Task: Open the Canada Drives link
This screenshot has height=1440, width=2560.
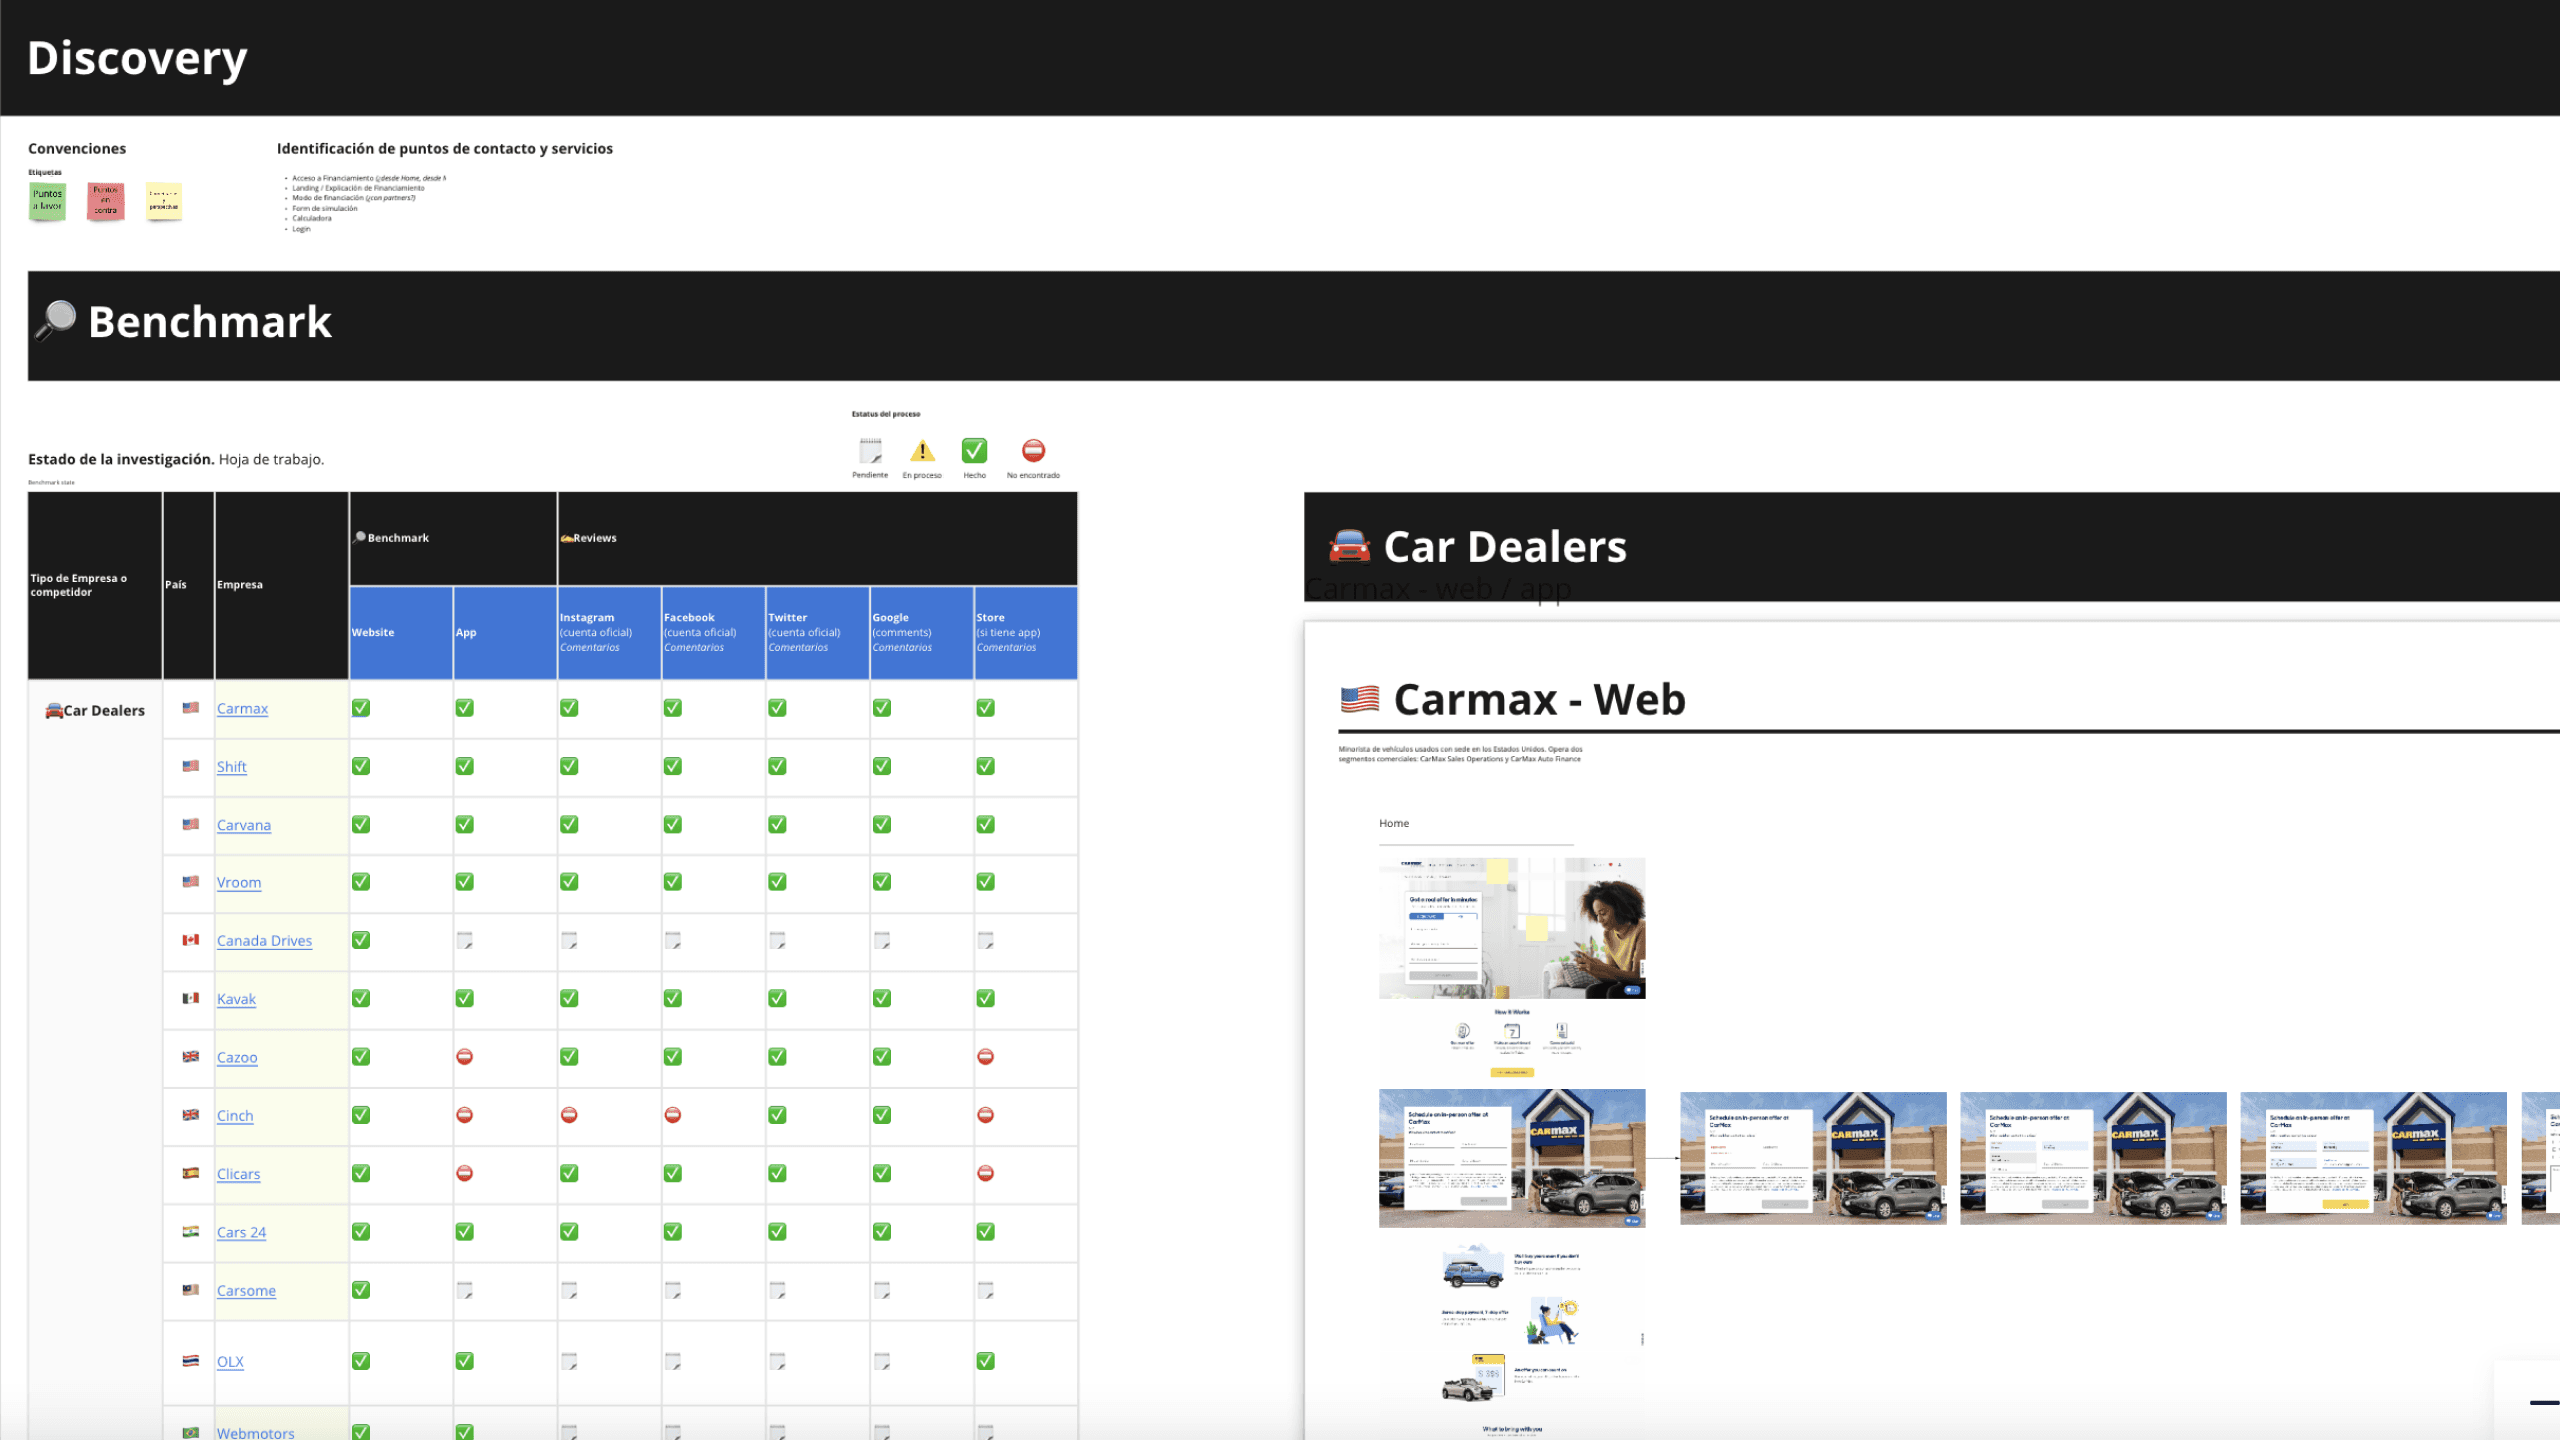Action: click(x=264, y=940)
